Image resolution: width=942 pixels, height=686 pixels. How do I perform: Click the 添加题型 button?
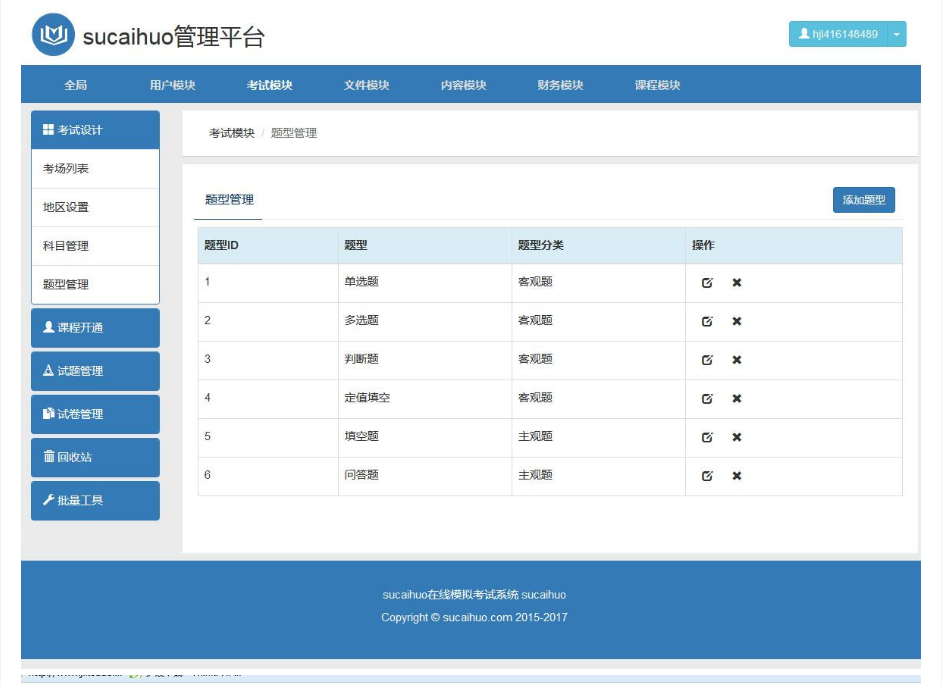coord(863,200)
